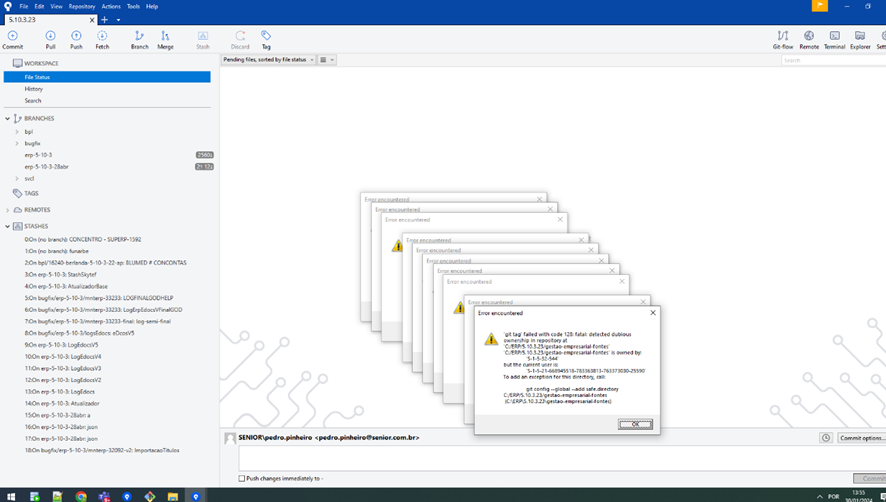Open the File menu
Screen dimensions: 886x502
24,6
